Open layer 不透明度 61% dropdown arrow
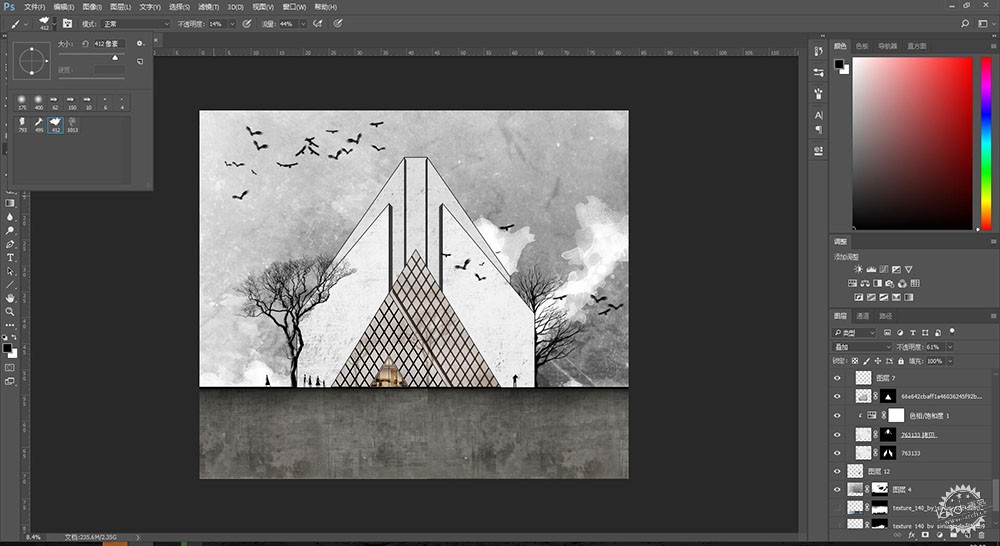This screenshot has height=546, width=1000. 950,347
